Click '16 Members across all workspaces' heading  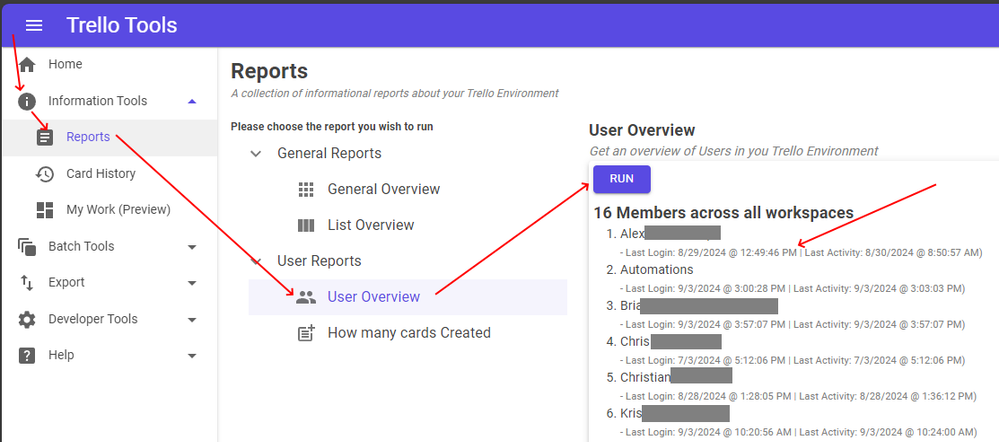pos(724,213)
